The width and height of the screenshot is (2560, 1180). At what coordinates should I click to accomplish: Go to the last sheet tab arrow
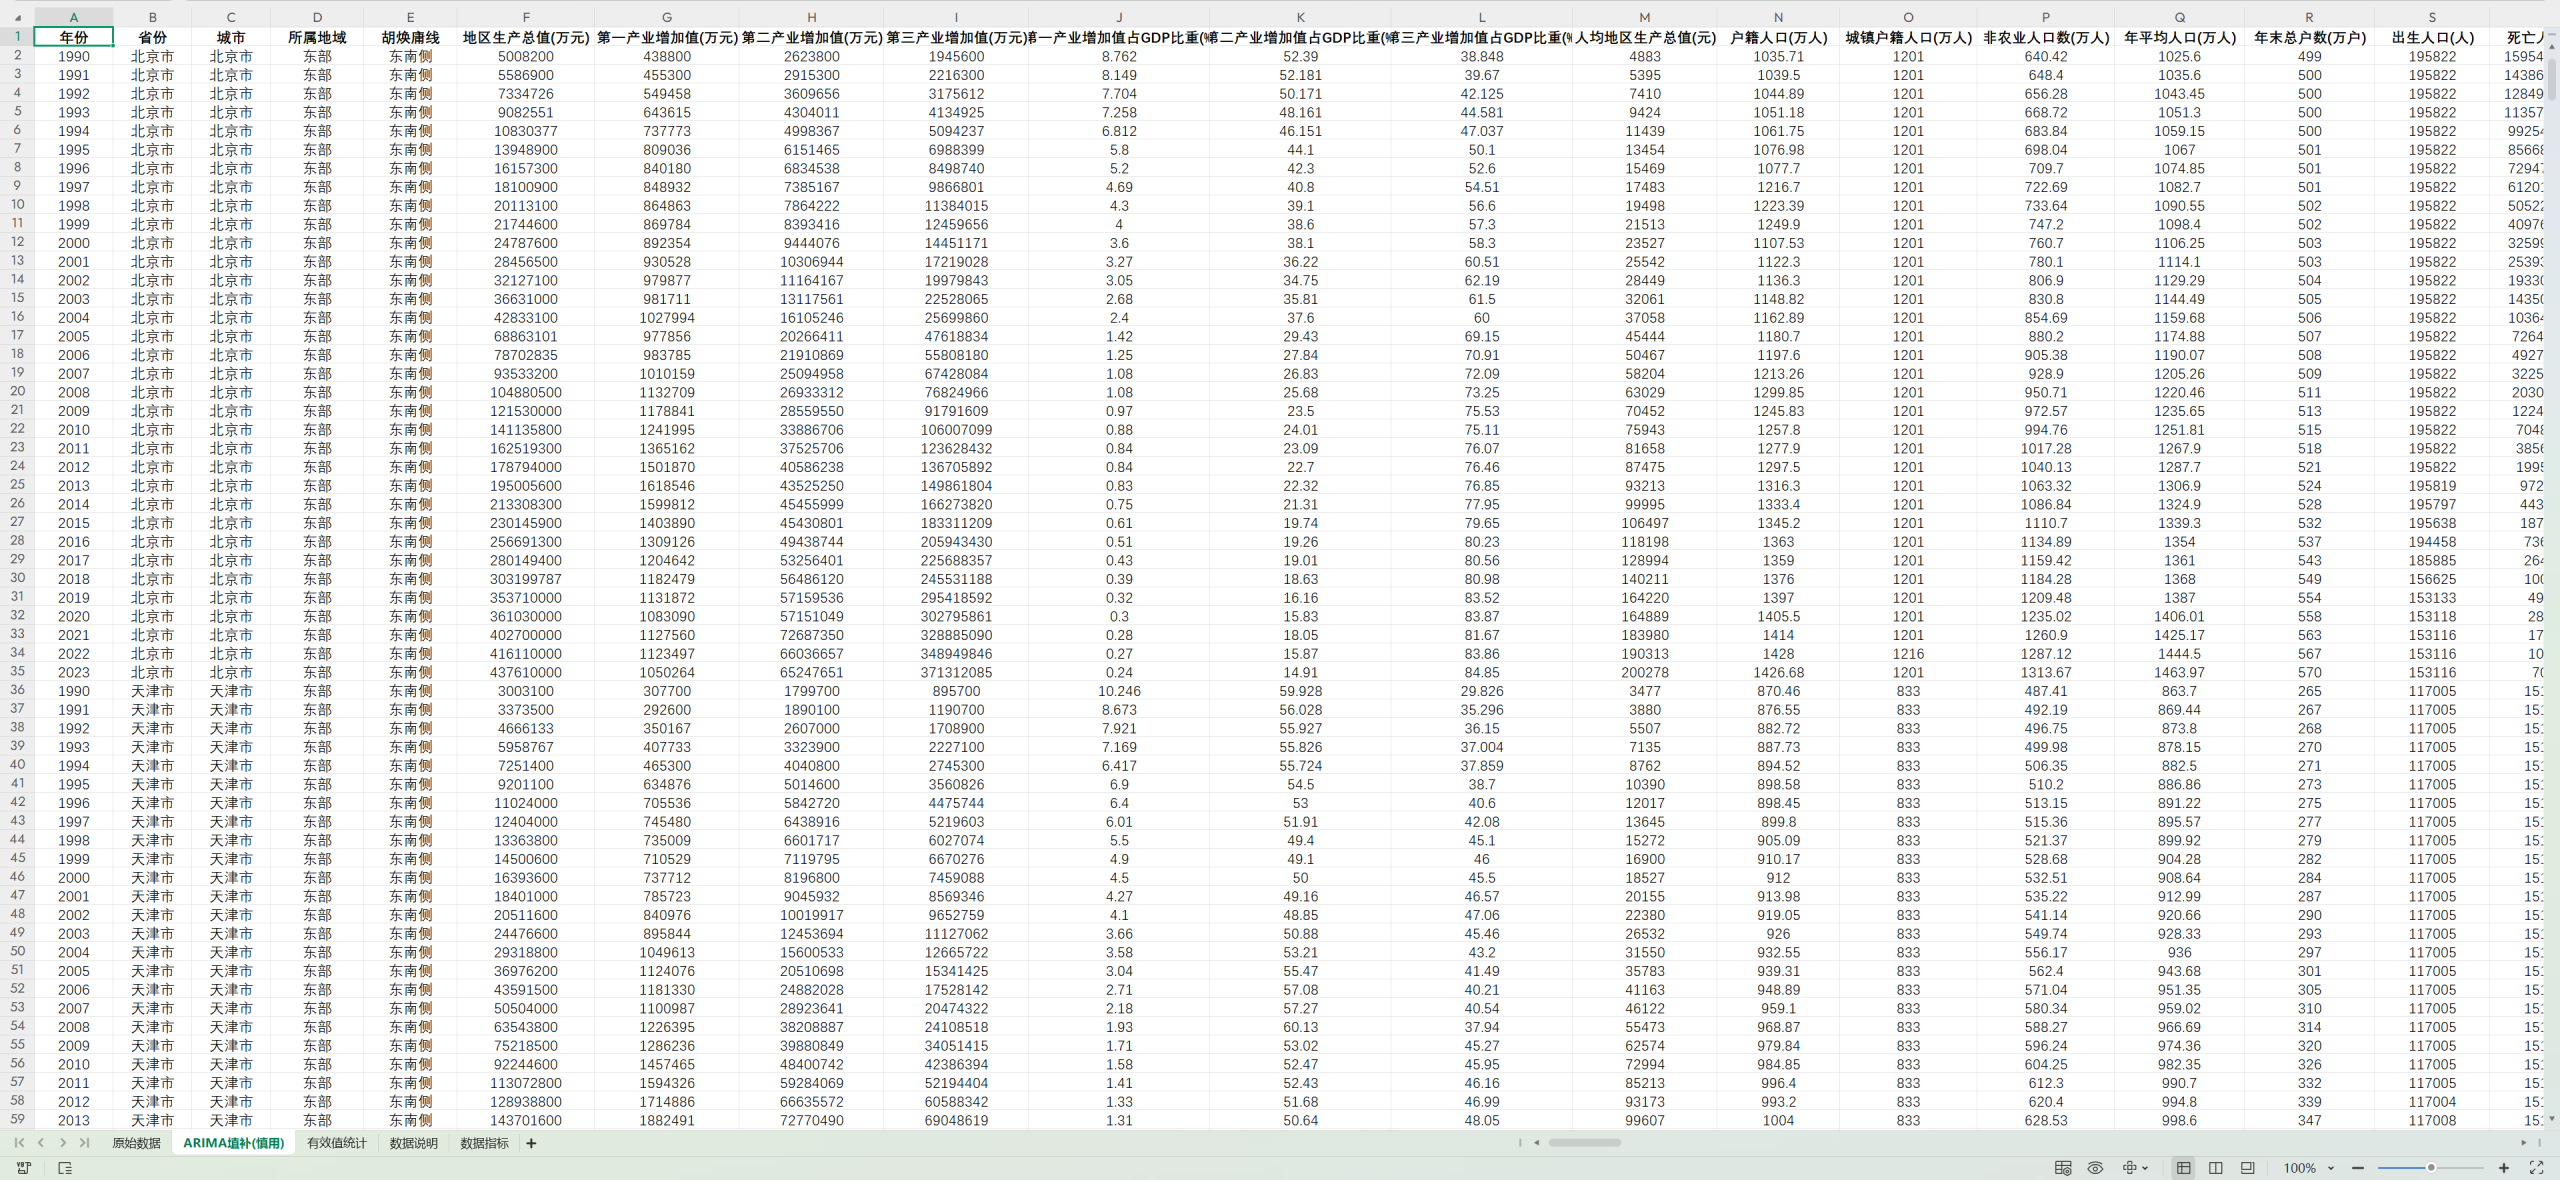[84, 1143]
